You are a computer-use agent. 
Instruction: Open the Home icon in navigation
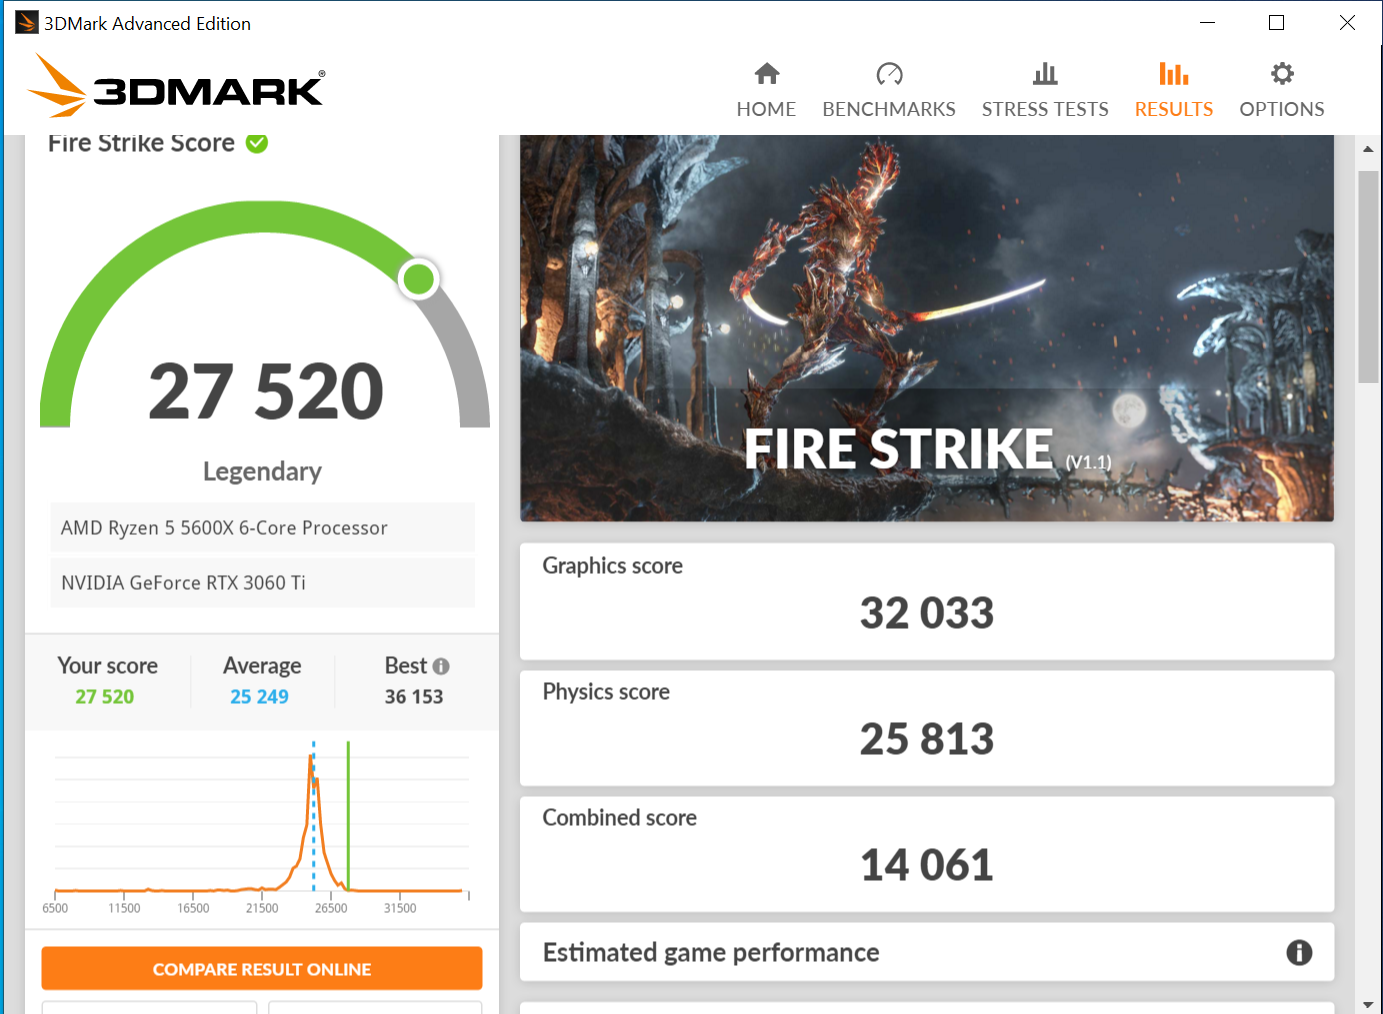(767, 74)
